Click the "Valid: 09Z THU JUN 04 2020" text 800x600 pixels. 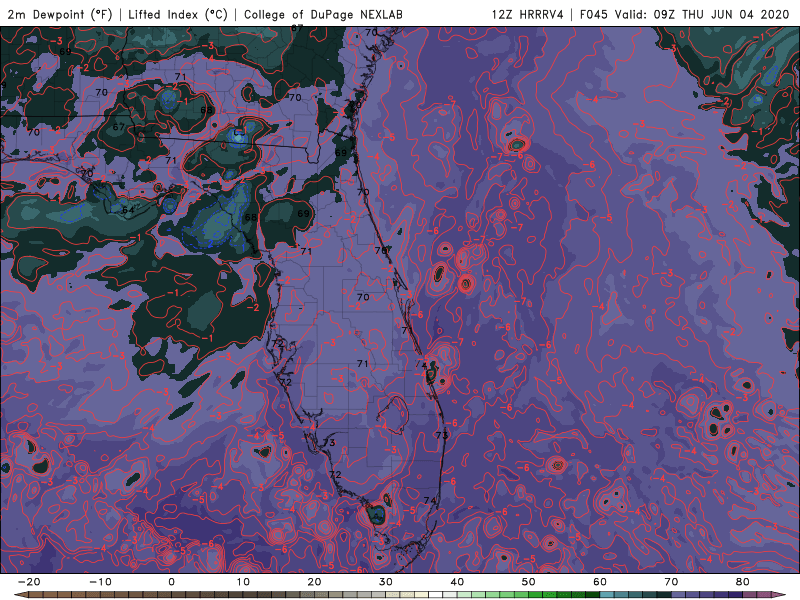click(x=702, y=14)
